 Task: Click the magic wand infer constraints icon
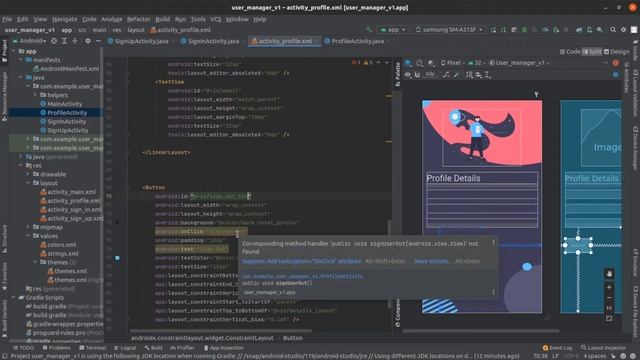point(456,75)
